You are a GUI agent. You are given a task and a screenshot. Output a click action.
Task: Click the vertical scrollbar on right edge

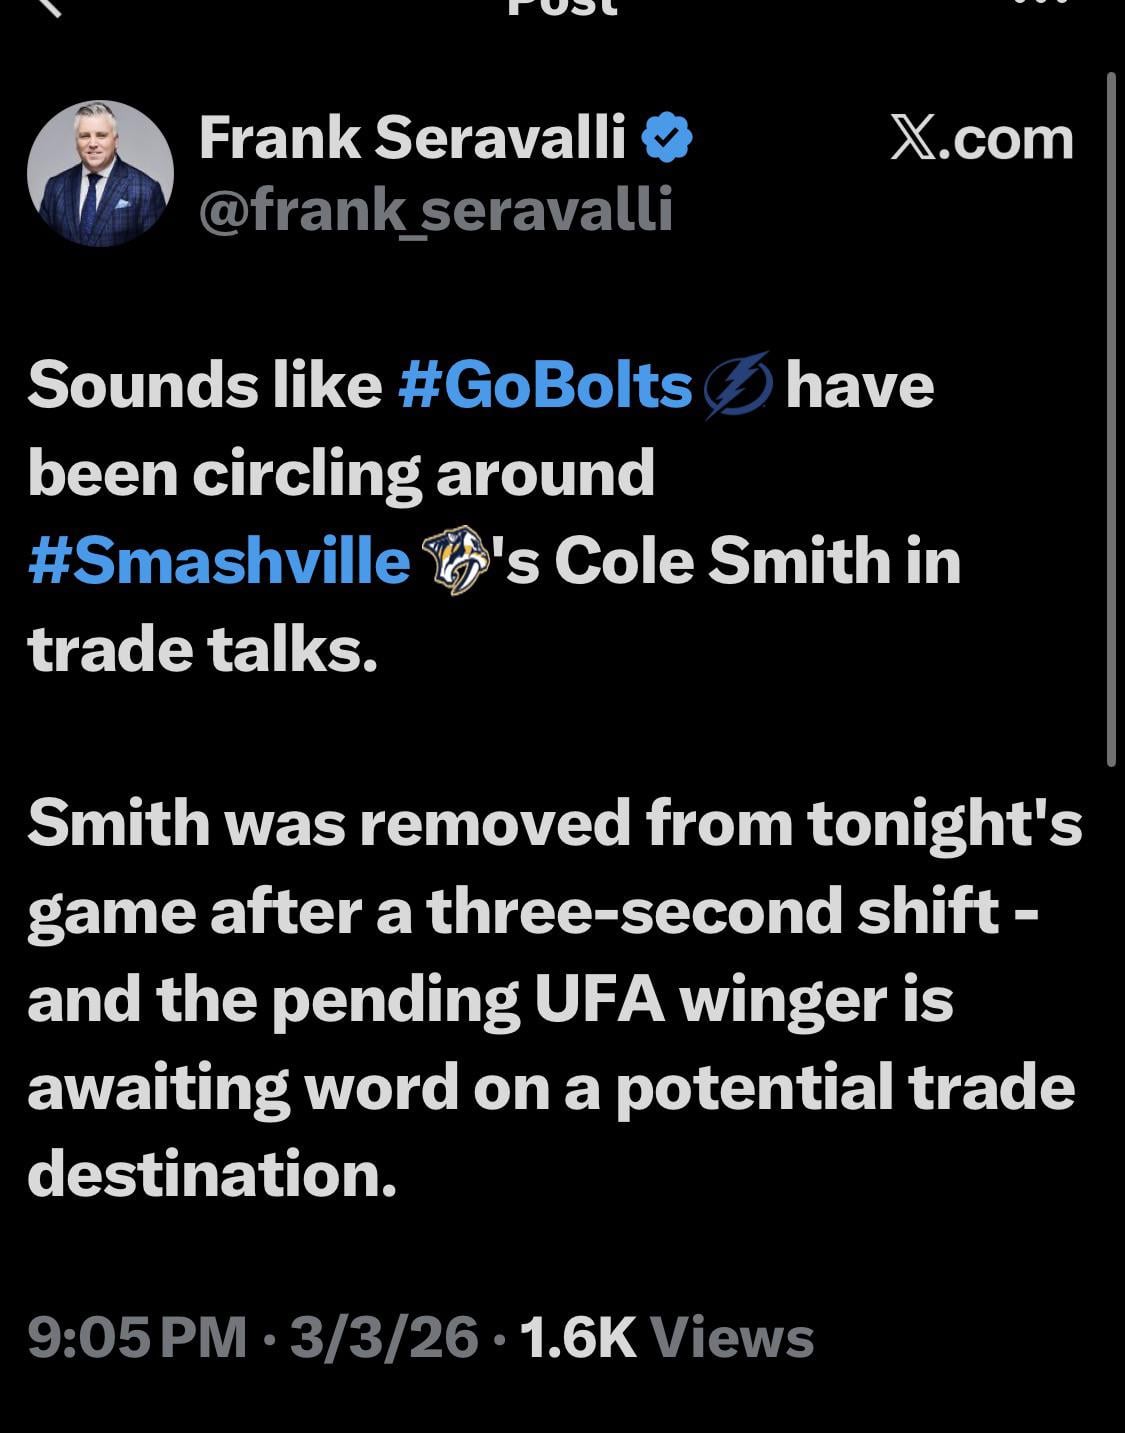click(1111, 420)
